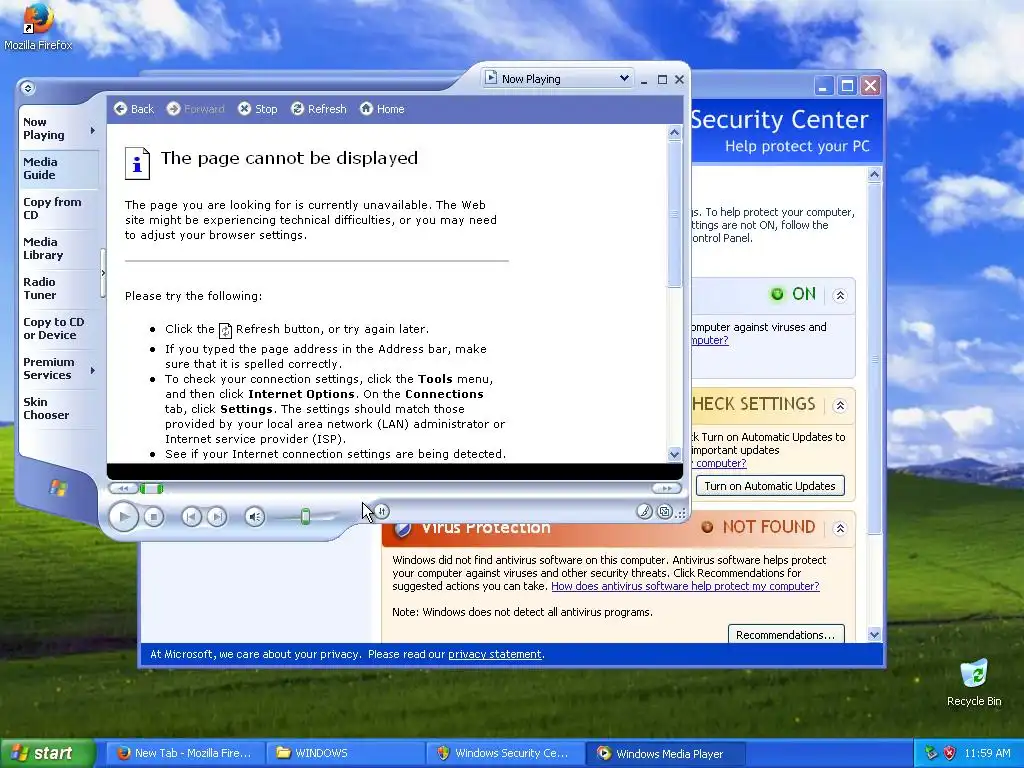
Task: Open Copy to CD or Device
Action: (x=59, y=328)
